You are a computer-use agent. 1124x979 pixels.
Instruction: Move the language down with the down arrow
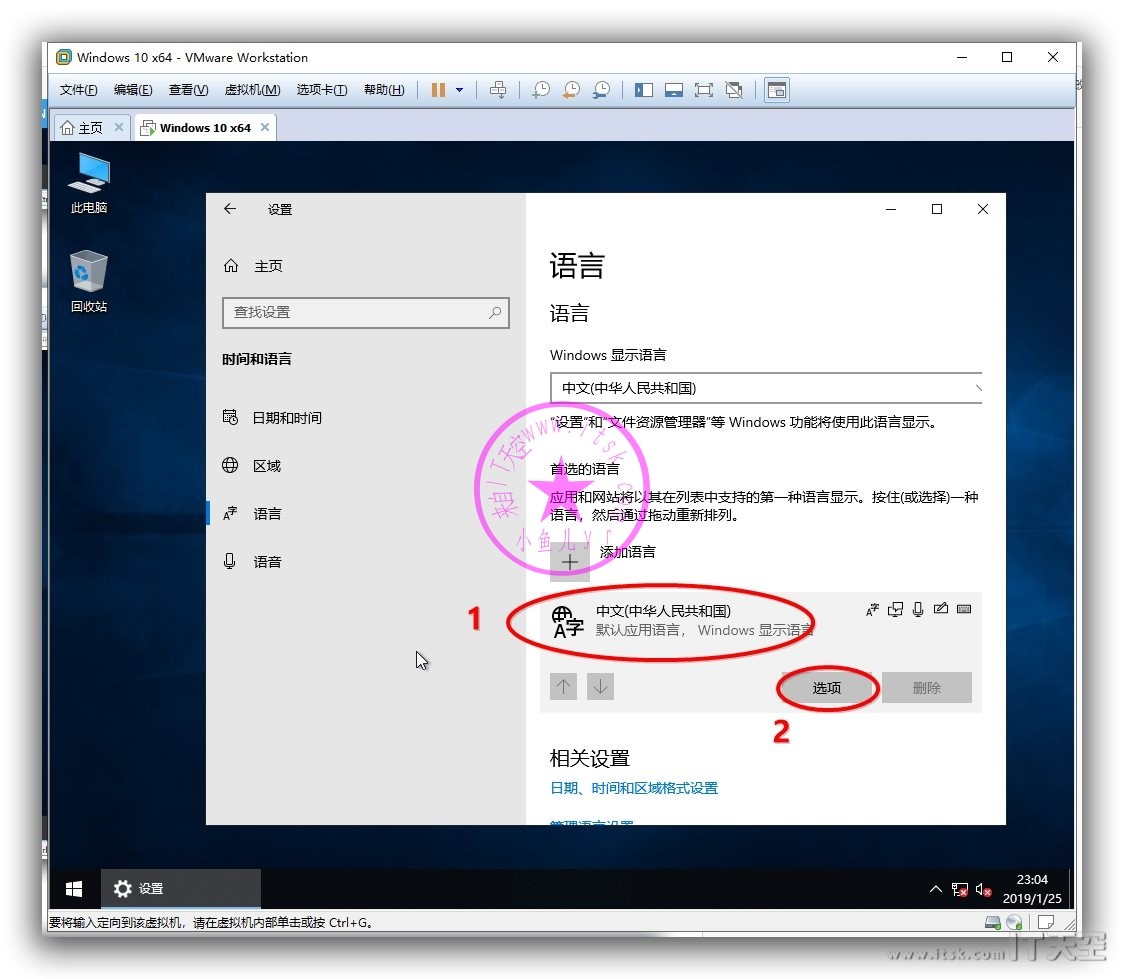[601, 687]
